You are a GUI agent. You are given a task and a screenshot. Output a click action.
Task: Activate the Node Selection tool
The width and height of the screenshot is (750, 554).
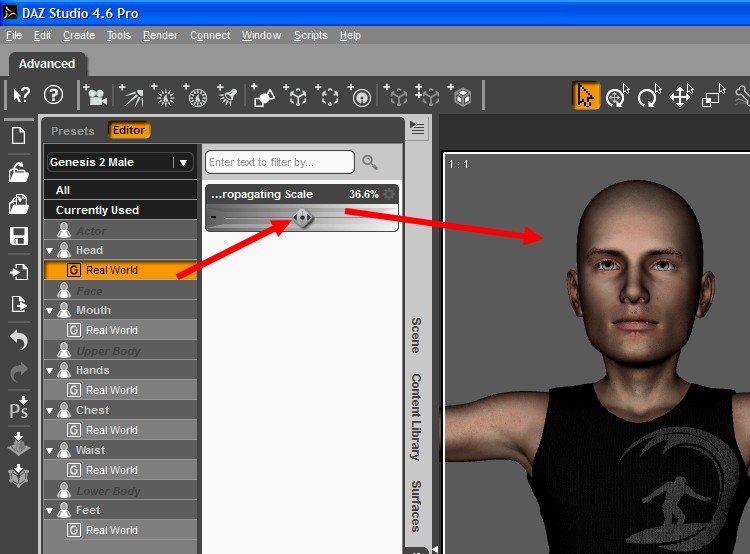pos(585,95)
